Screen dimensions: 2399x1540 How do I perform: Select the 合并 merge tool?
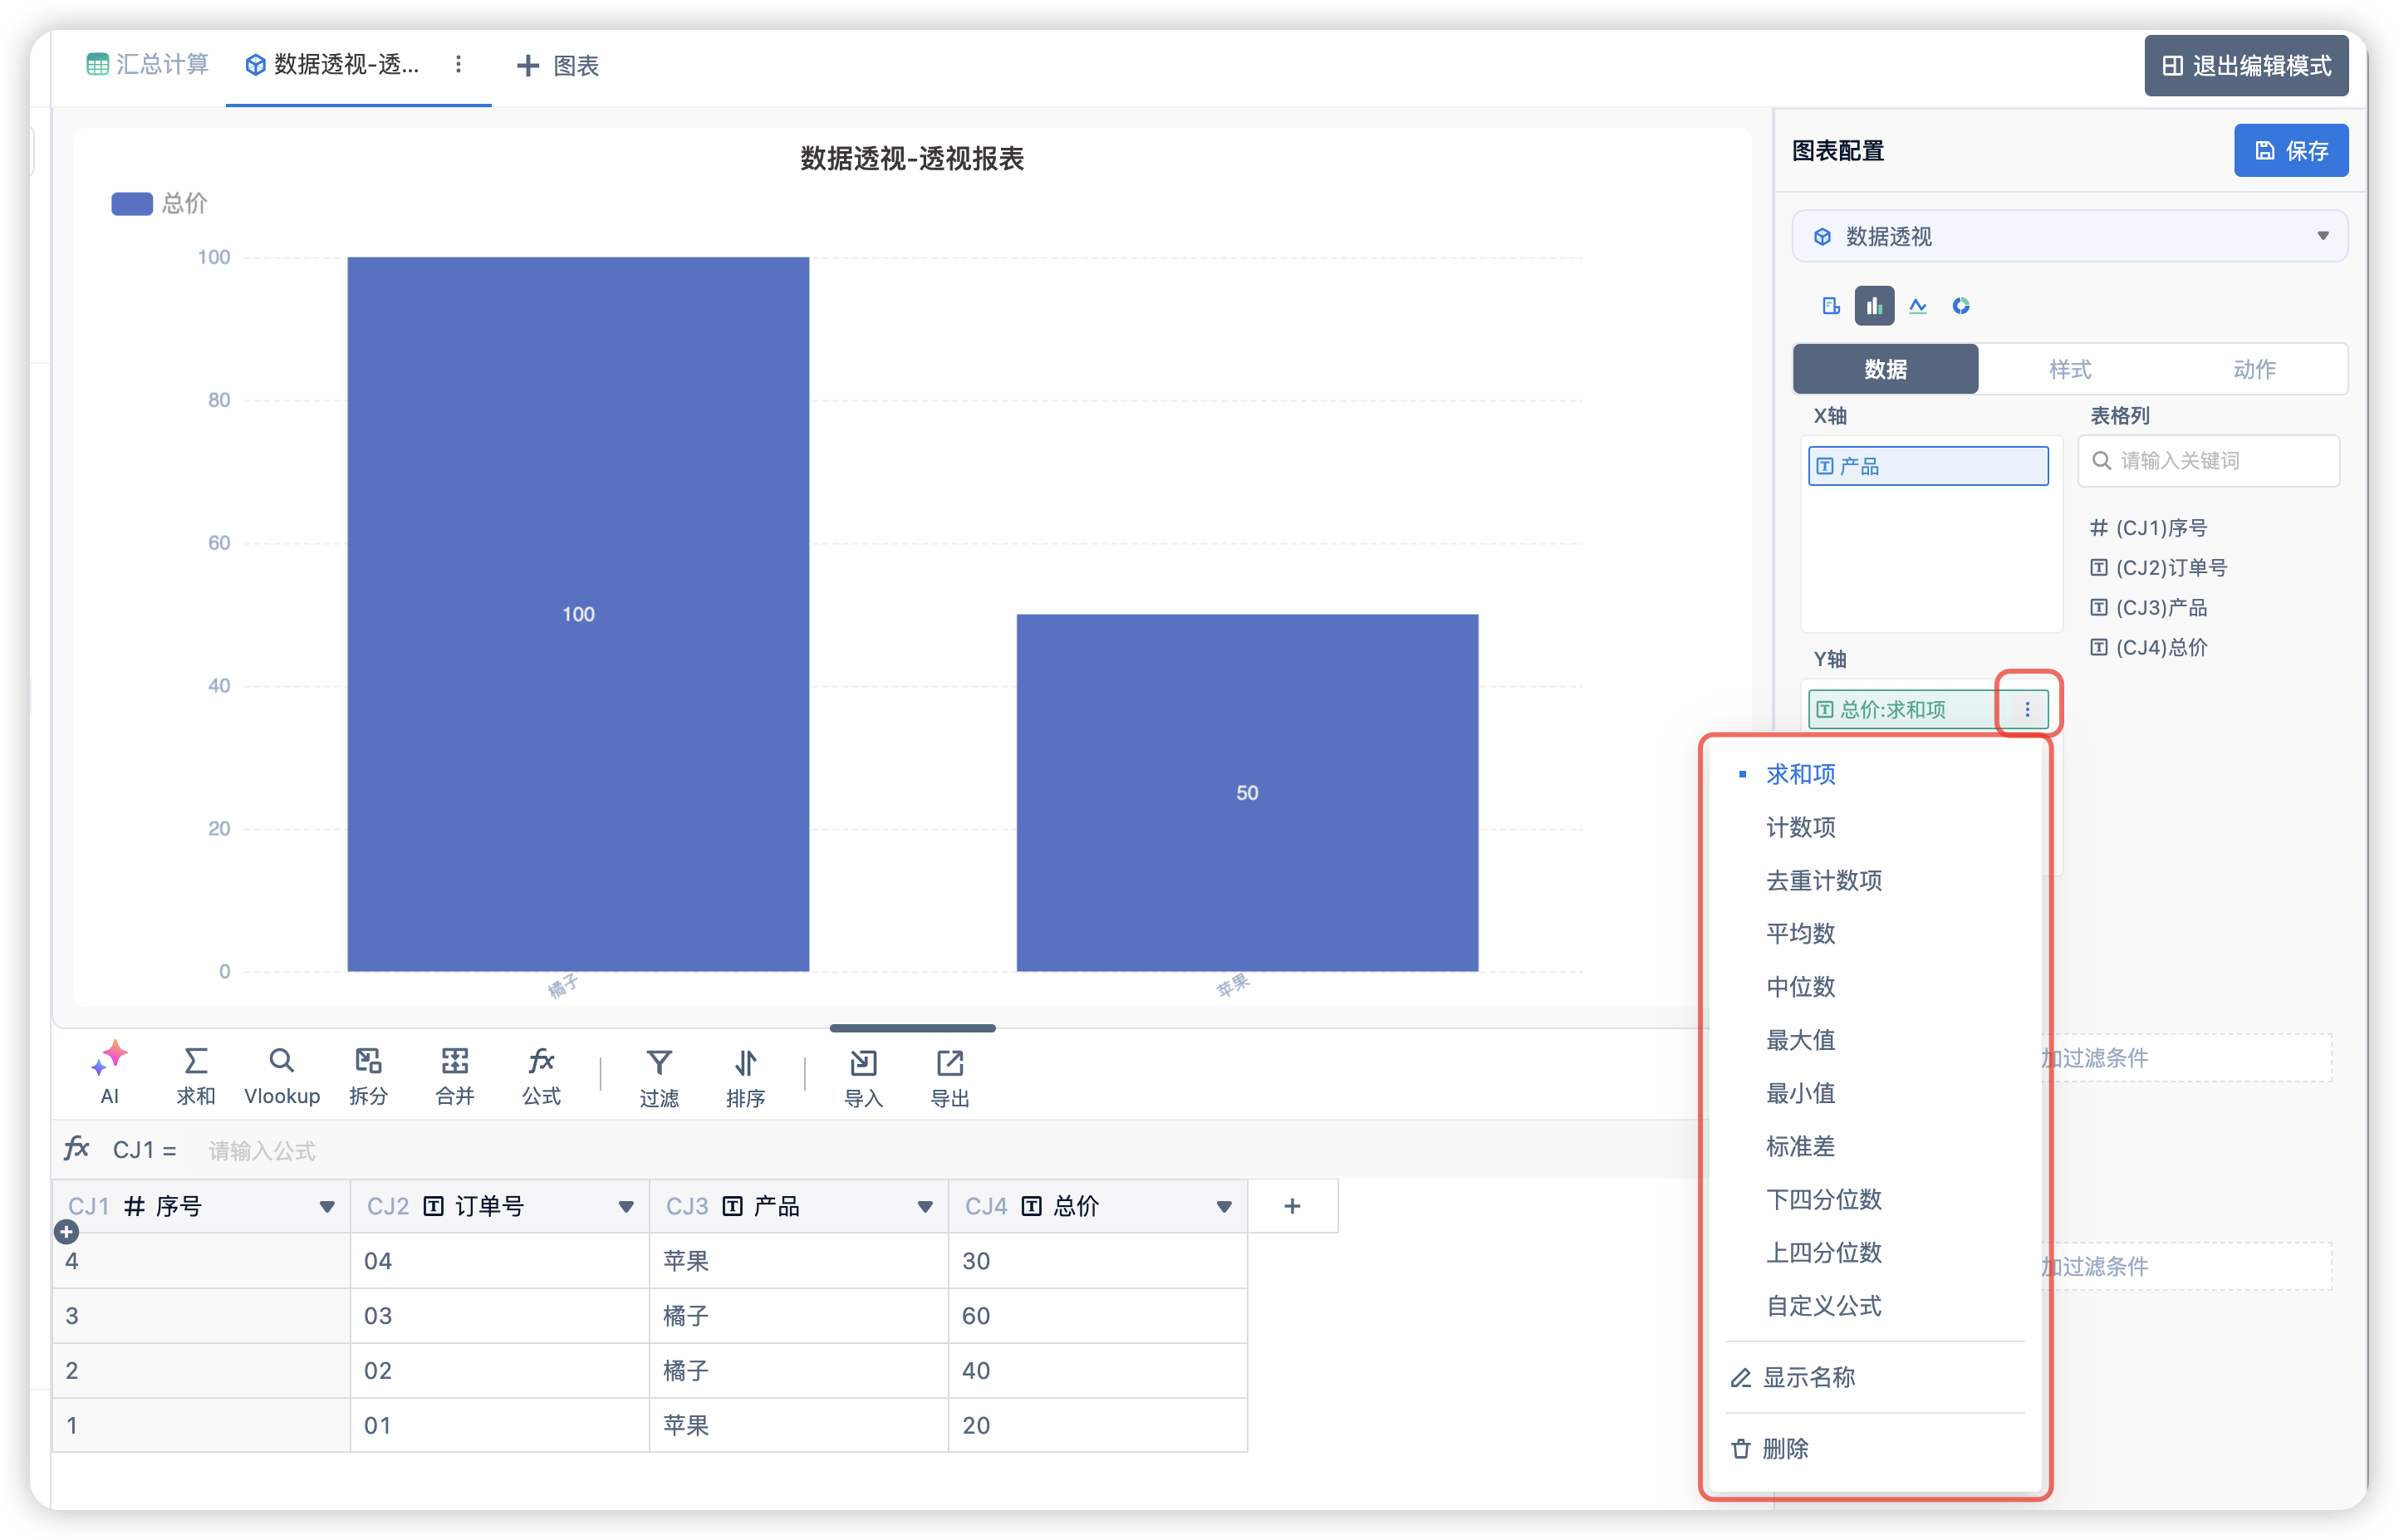pos(455,1074)
